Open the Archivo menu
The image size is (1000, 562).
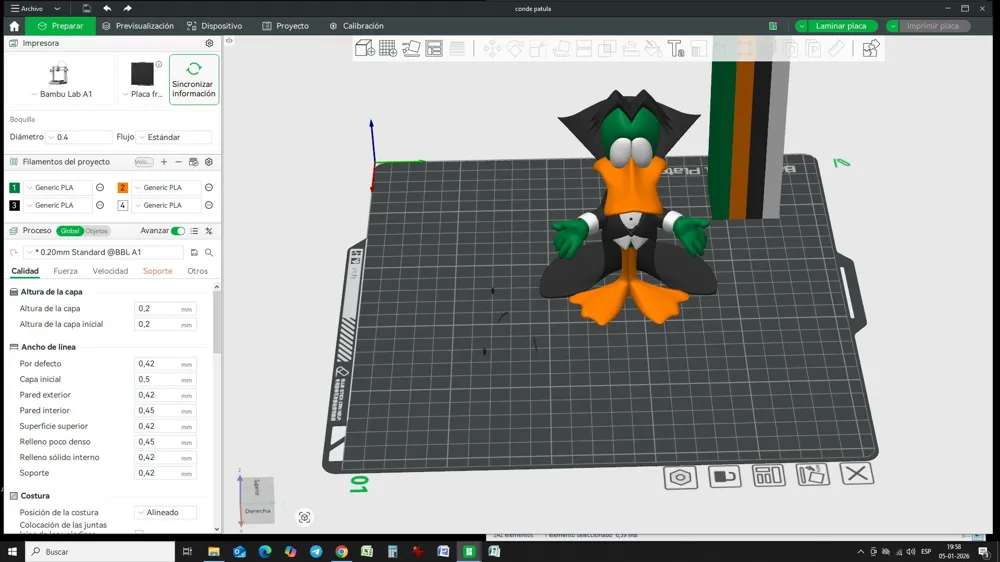pyautogui.click(x=26, y=8)
